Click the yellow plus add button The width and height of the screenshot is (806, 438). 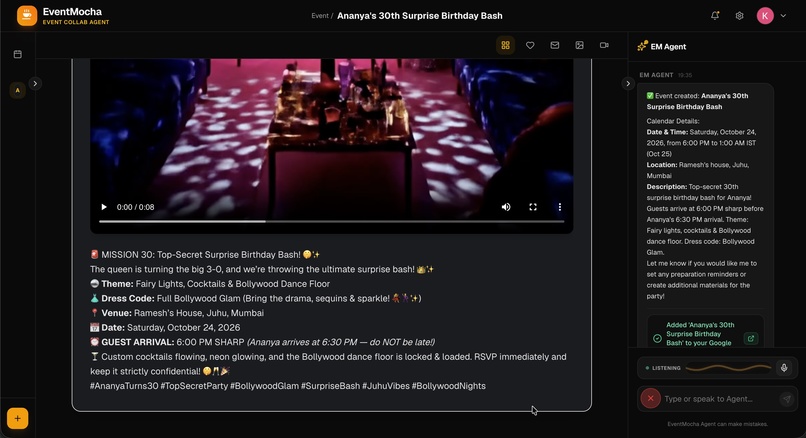17,418
